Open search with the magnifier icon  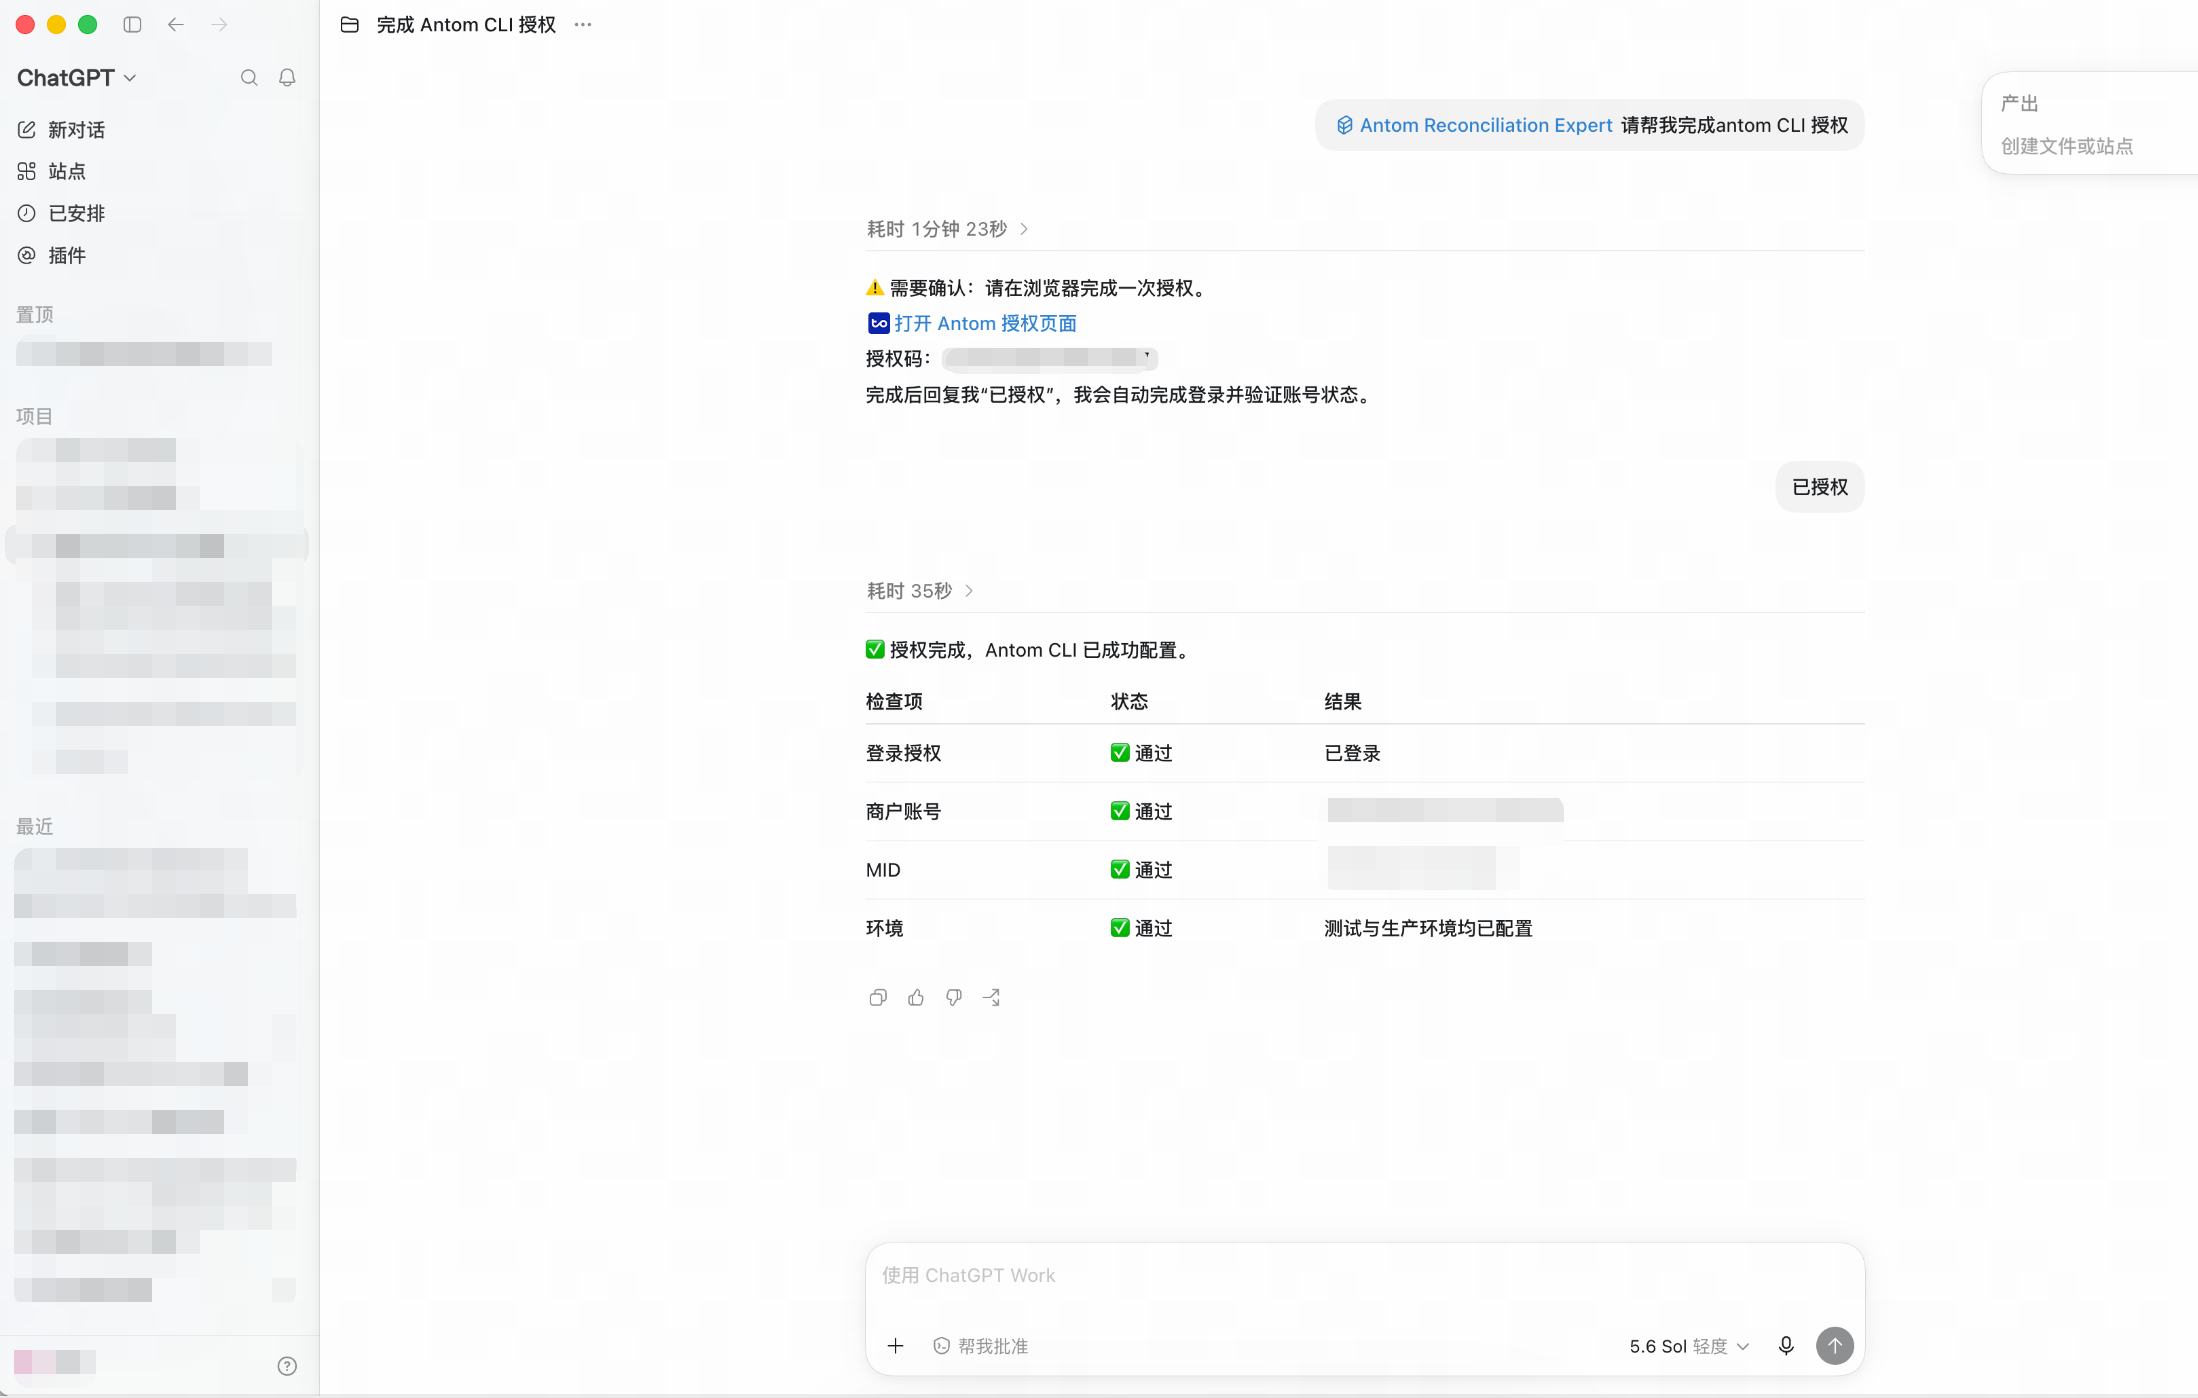(x=249, y=78)
